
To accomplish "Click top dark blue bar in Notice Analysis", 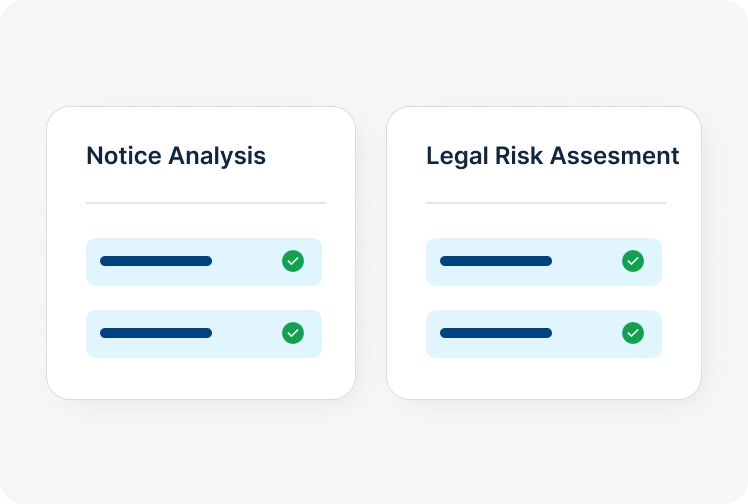I will click(156, 261).
